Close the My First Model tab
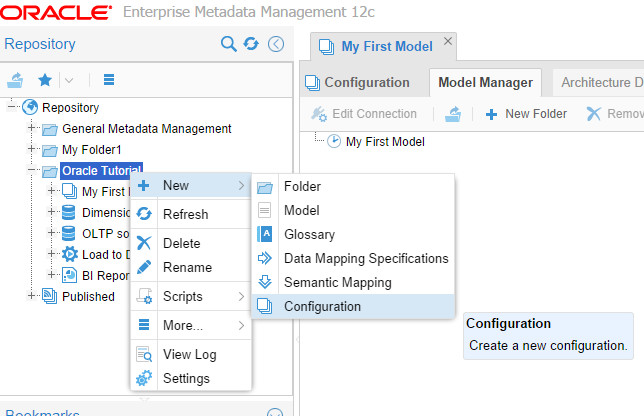This screenshot has width=644, height=416. (x=448, y=41)
